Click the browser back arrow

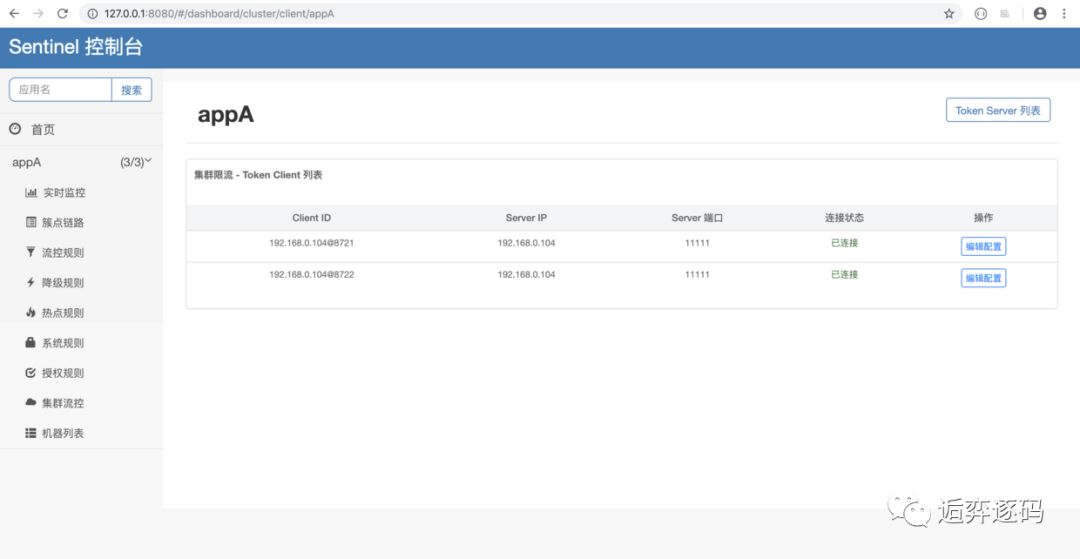[x=14, y=13]
